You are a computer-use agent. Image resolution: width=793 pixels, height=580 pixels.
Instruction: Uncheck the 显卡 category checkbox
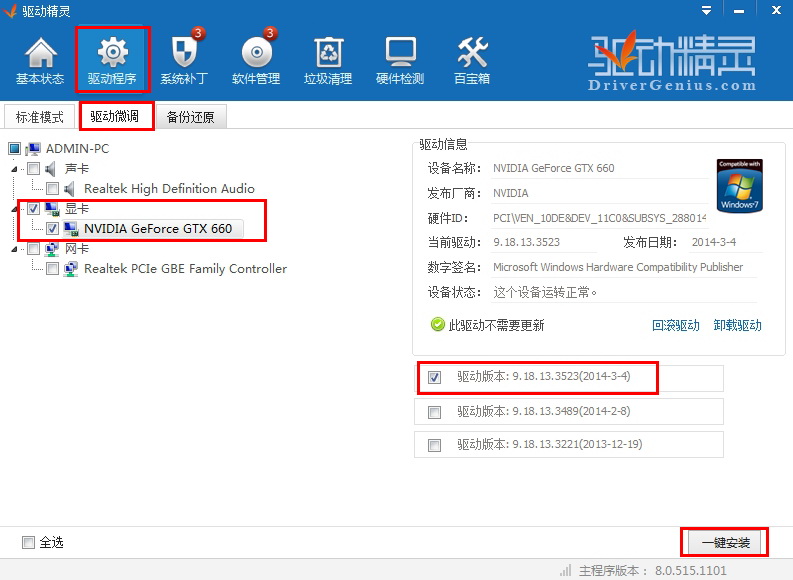tap(33, 208)
